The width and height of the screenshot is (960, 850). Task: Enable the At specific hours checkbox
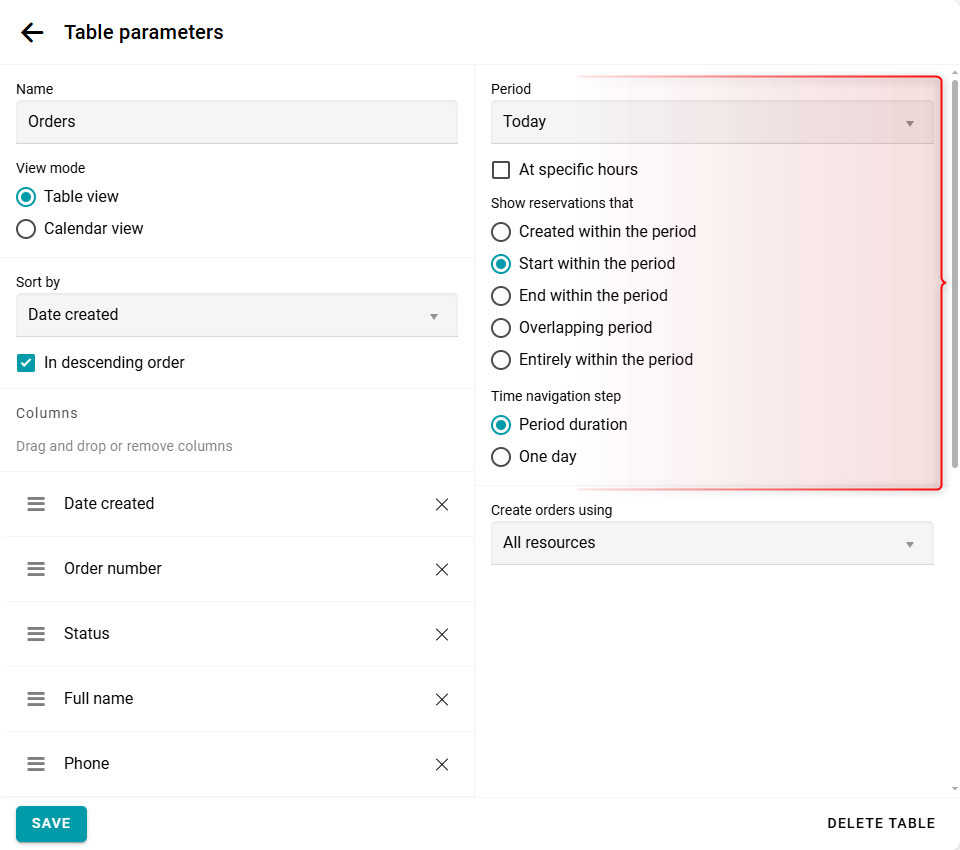pos(501,170)
